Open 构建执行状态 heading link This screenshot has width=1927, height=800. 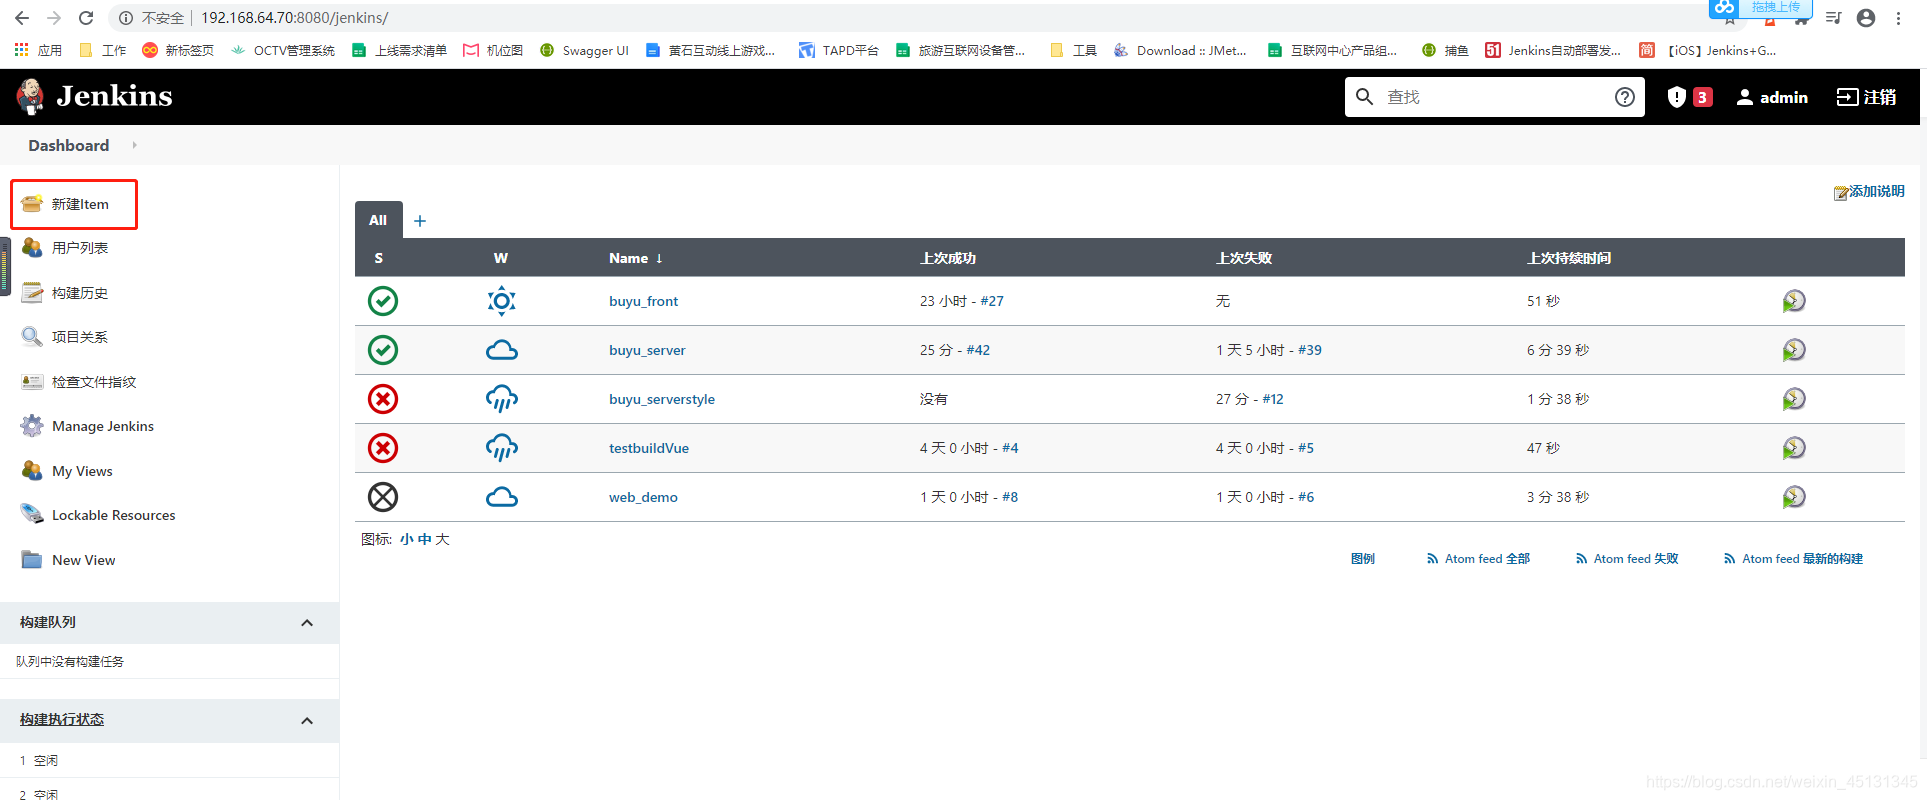pyautogui.click(x=62, y=720)
